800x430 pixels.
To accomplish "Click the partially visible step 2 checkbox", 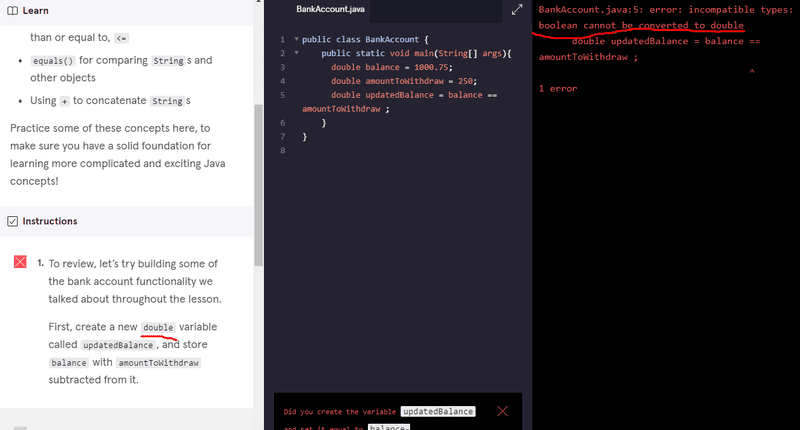I will pos(20,427).
